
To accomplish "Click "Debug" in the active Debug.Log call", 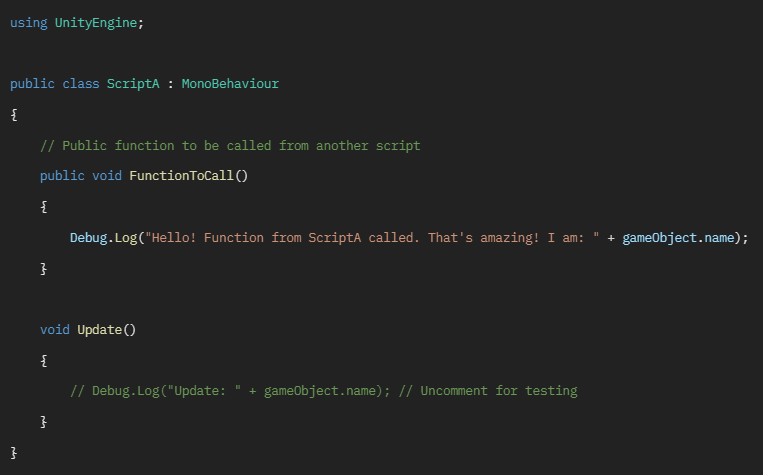I will [x=88, y=238].
